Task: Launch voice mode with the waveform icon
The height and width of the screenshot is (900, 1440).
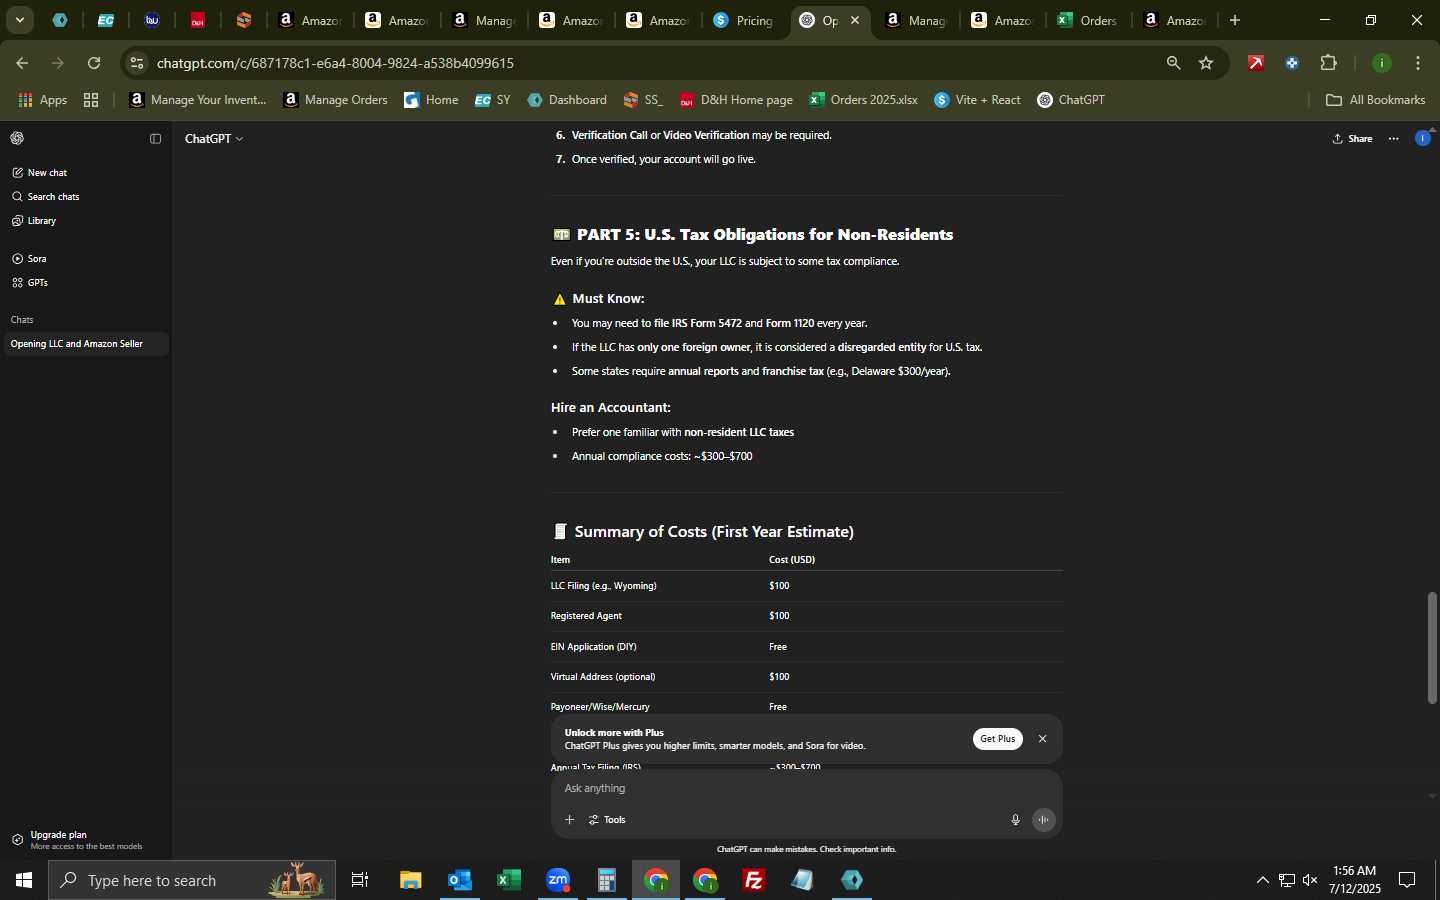Action: tap(1043, 820)
